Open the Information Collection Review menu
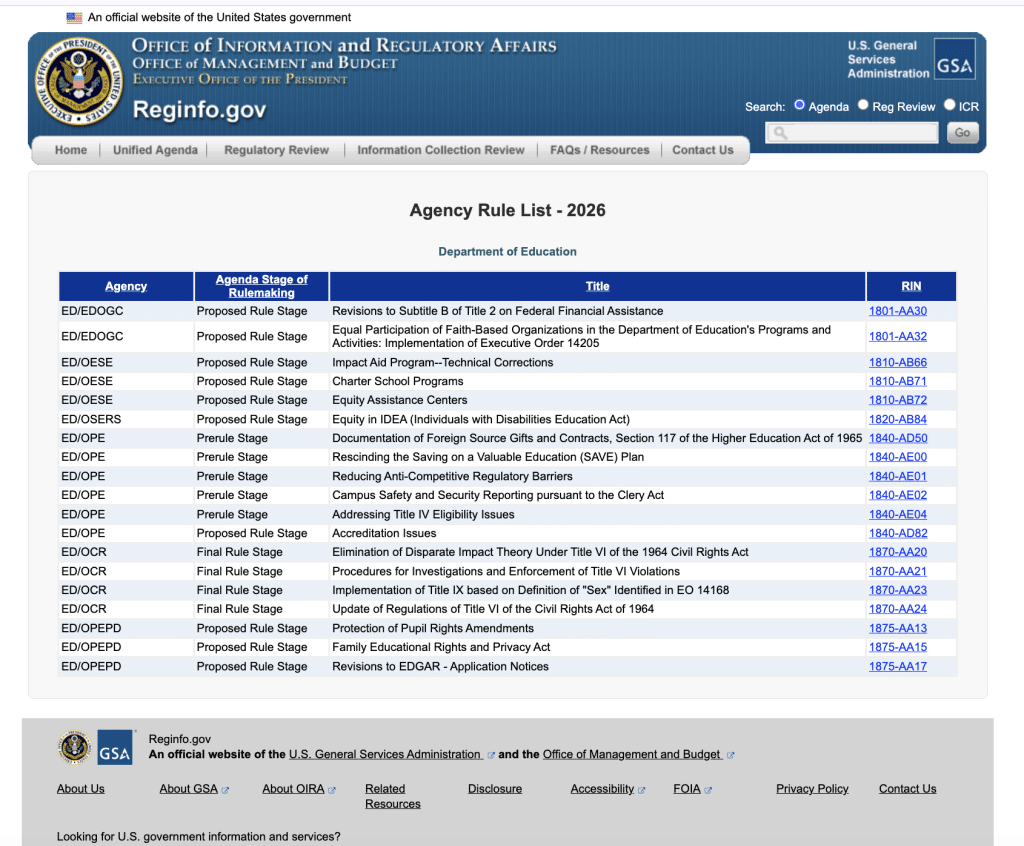 pyautogui.click(x=441, y=150)
